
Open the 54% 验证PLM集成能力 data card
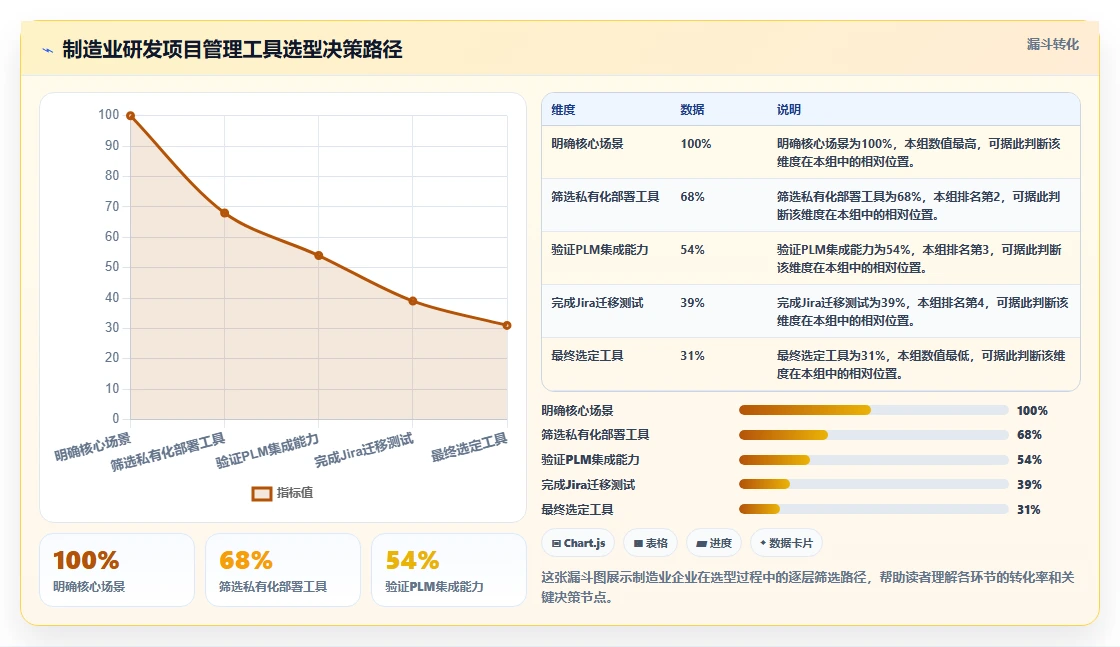(449, 570)
